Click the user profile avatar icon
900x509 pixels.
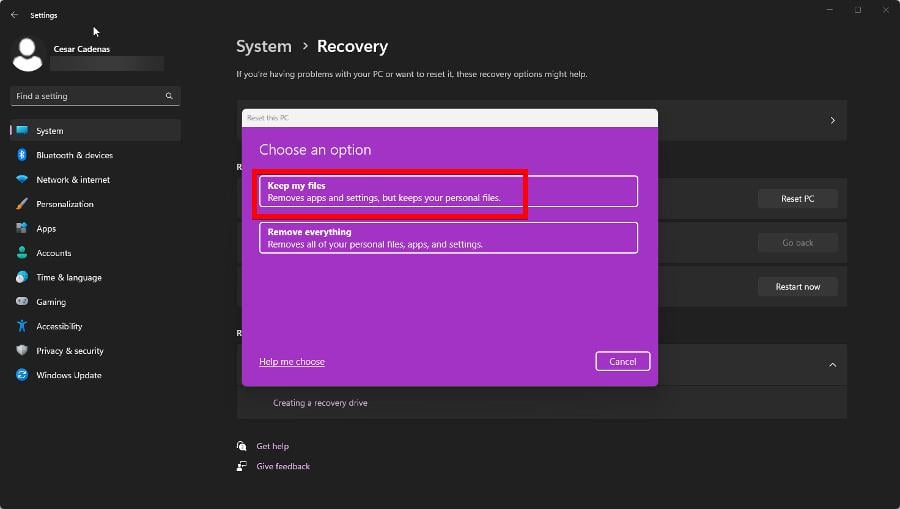(28, 55)
